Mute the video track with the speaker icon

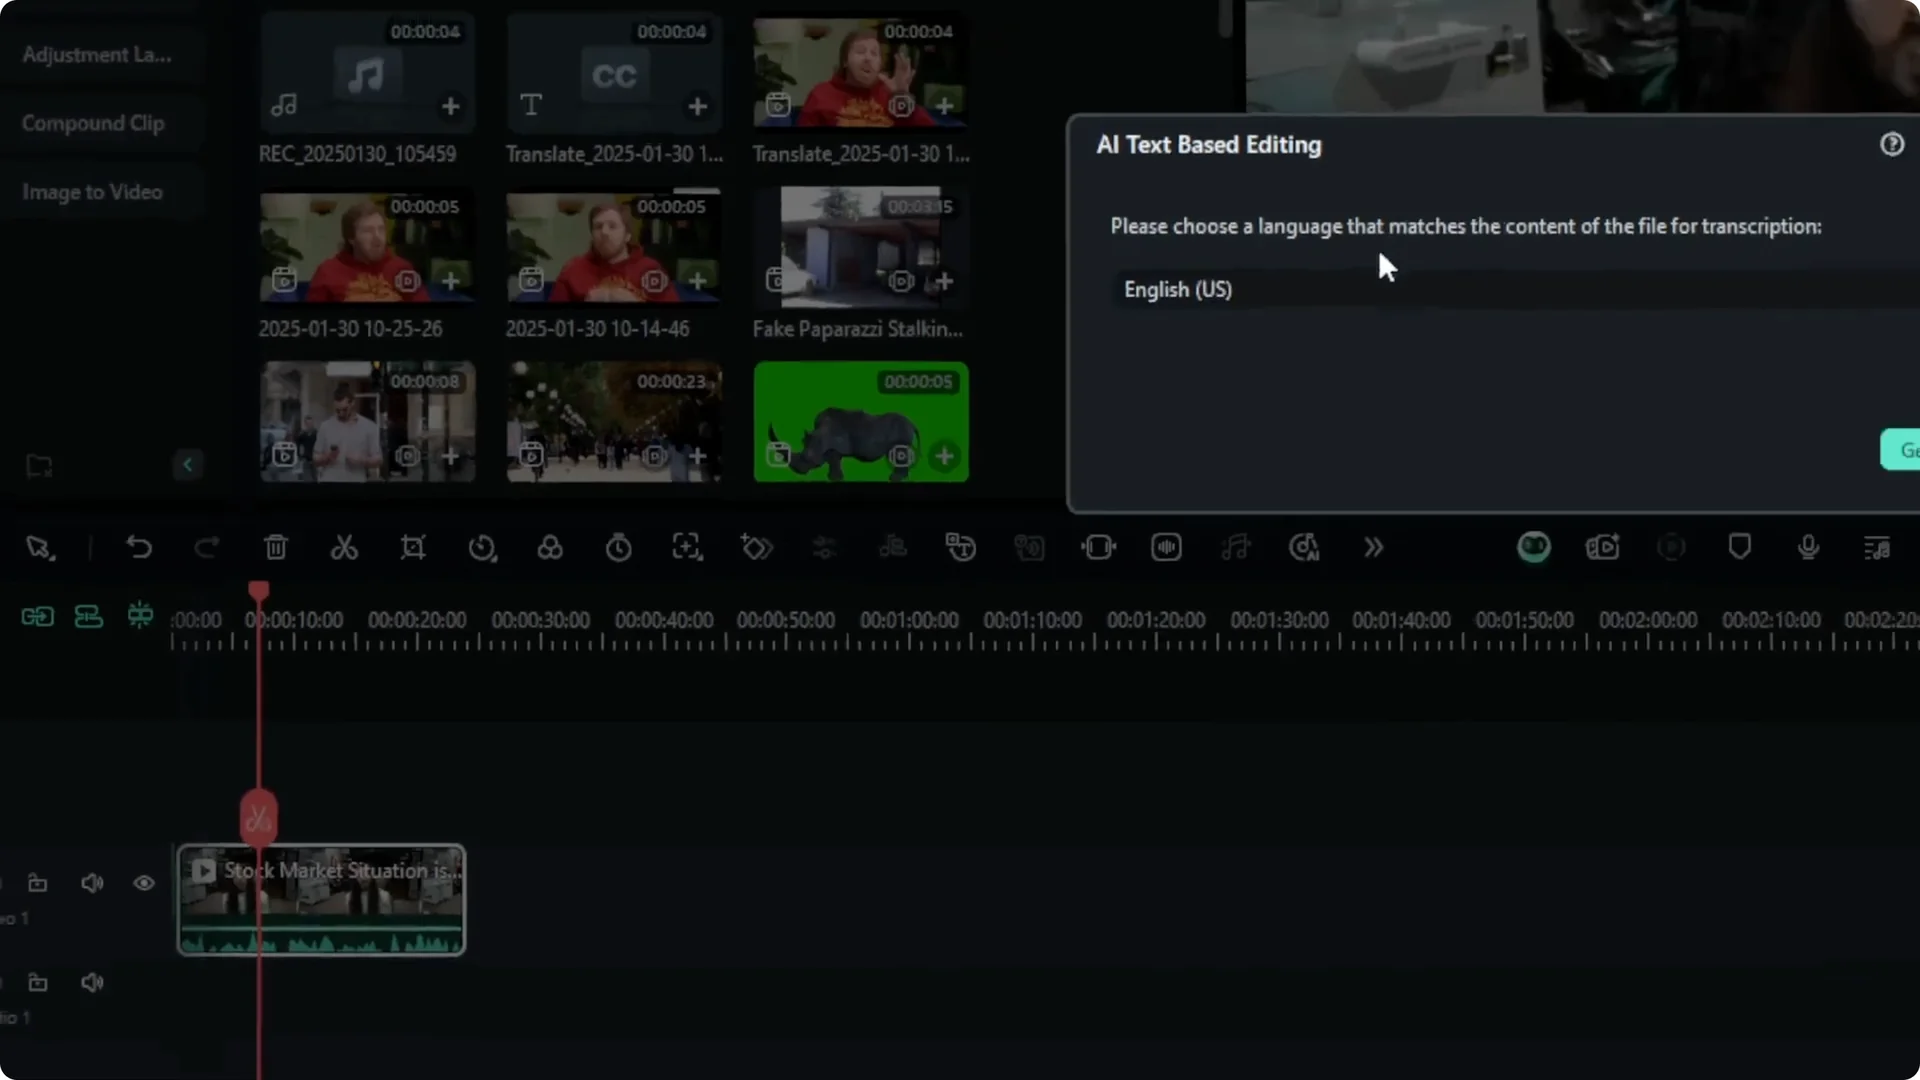point(92,882)
